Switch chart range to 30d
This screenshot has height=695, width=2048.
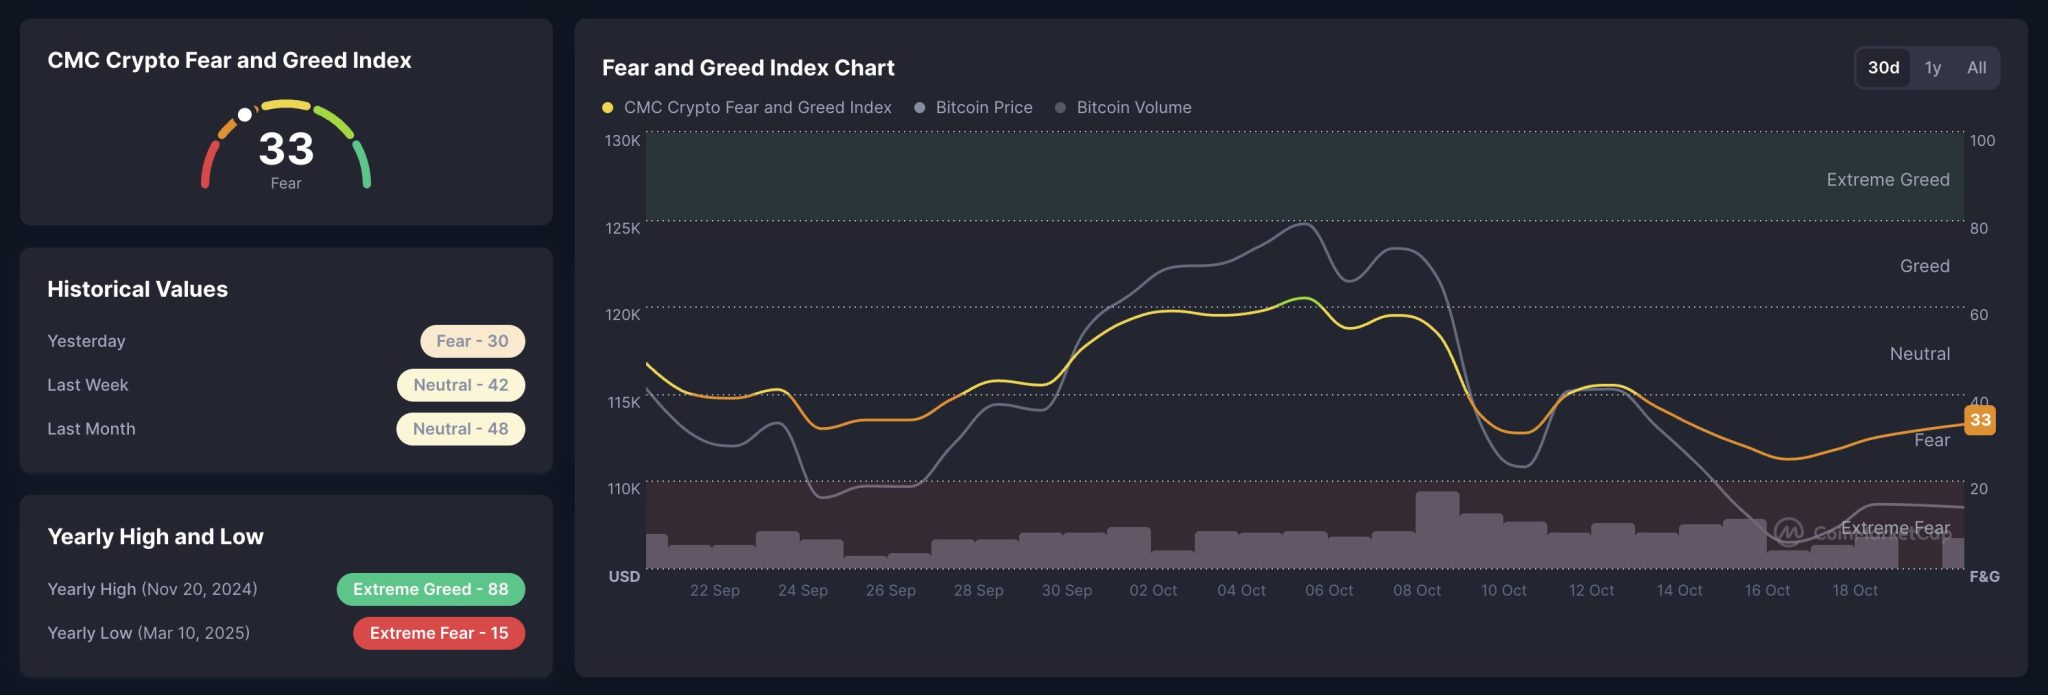point(1883,68)
